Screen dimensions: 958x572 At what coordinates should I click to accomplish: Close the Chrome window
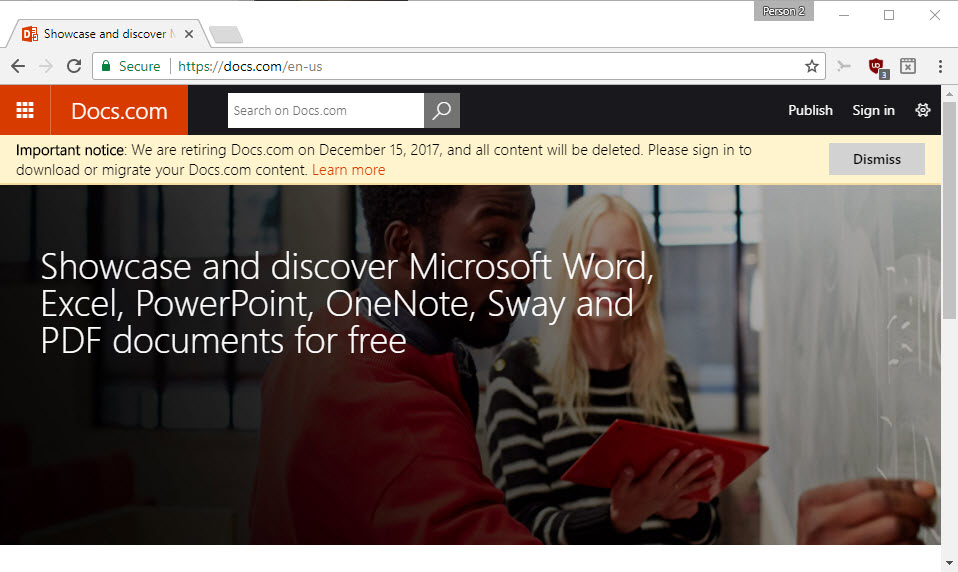point(935,15)
